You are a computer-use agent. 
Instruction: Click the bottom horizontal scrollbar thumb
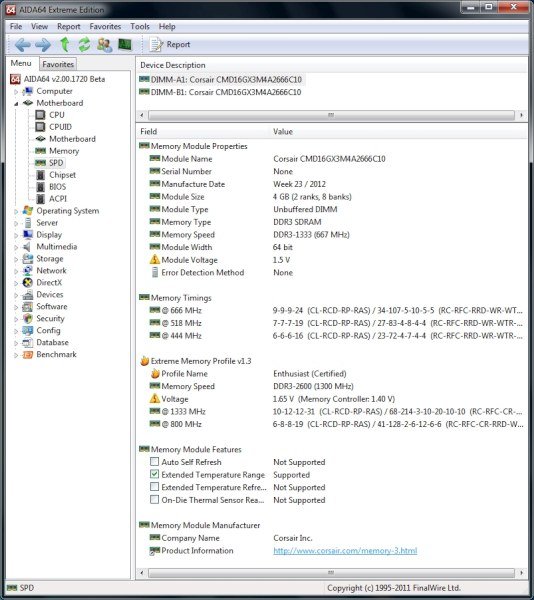point(331,573)
